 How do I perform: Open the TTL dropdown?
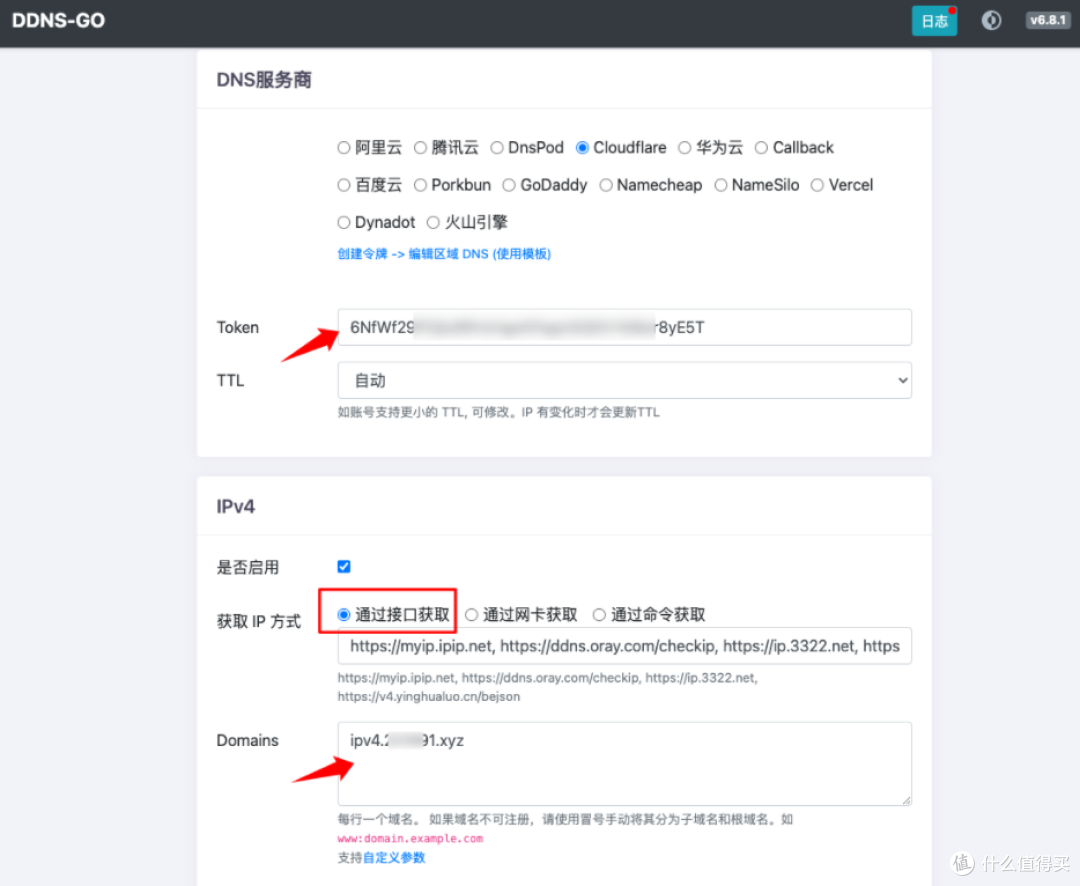point(624,380)
